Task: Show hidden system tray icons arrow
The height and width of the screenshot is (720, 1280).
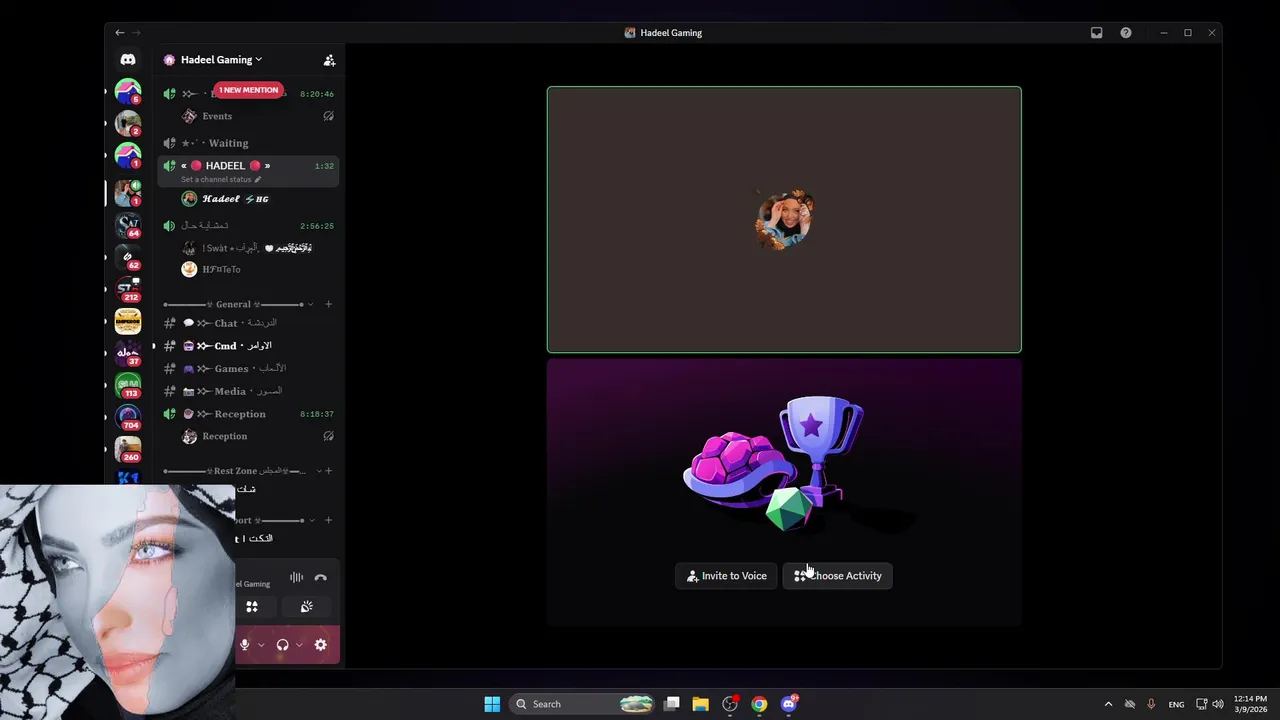Action: 1108,704
